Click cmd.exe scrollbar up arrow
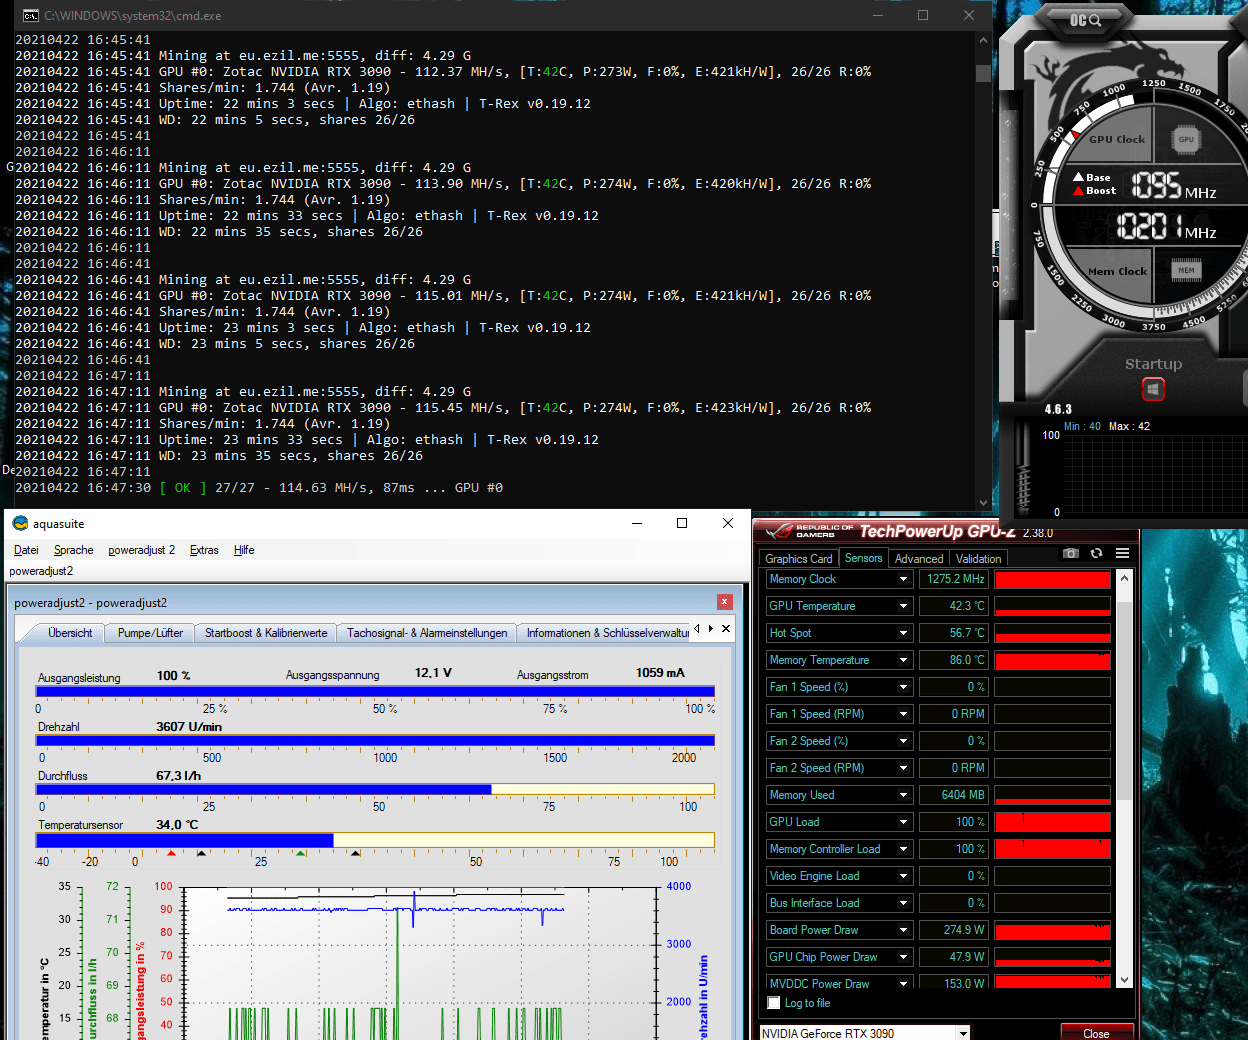The height and width of the screenshot is (1040, 1248). (x=983, y=40)
